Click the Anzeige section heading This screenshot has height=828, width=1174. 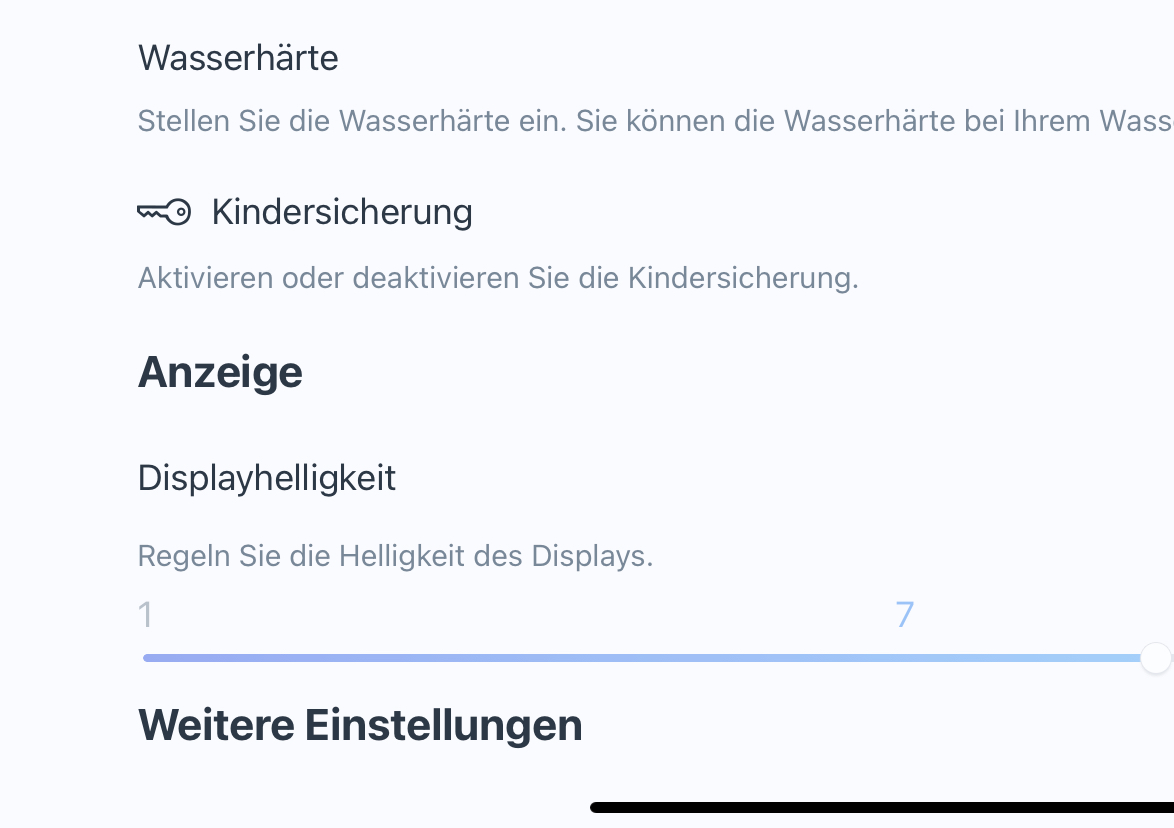point(220,372)
